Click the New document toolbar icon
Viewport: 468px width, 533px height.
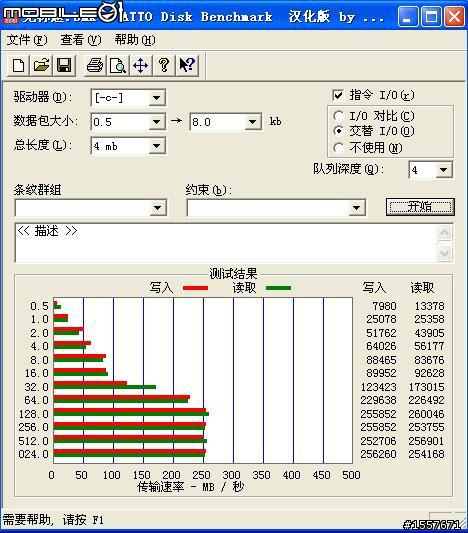pyautogui.click(x=18, y=65)
